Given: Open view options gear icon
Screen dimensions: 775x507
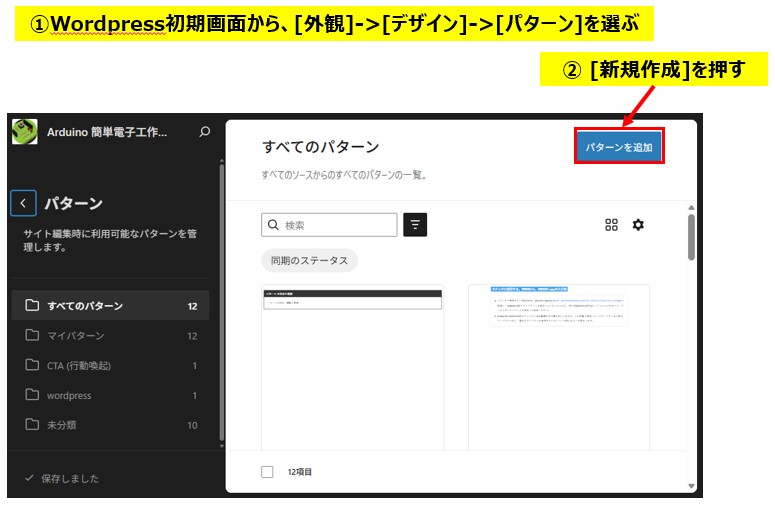Looking at the screenshot, I should [638, 225].
